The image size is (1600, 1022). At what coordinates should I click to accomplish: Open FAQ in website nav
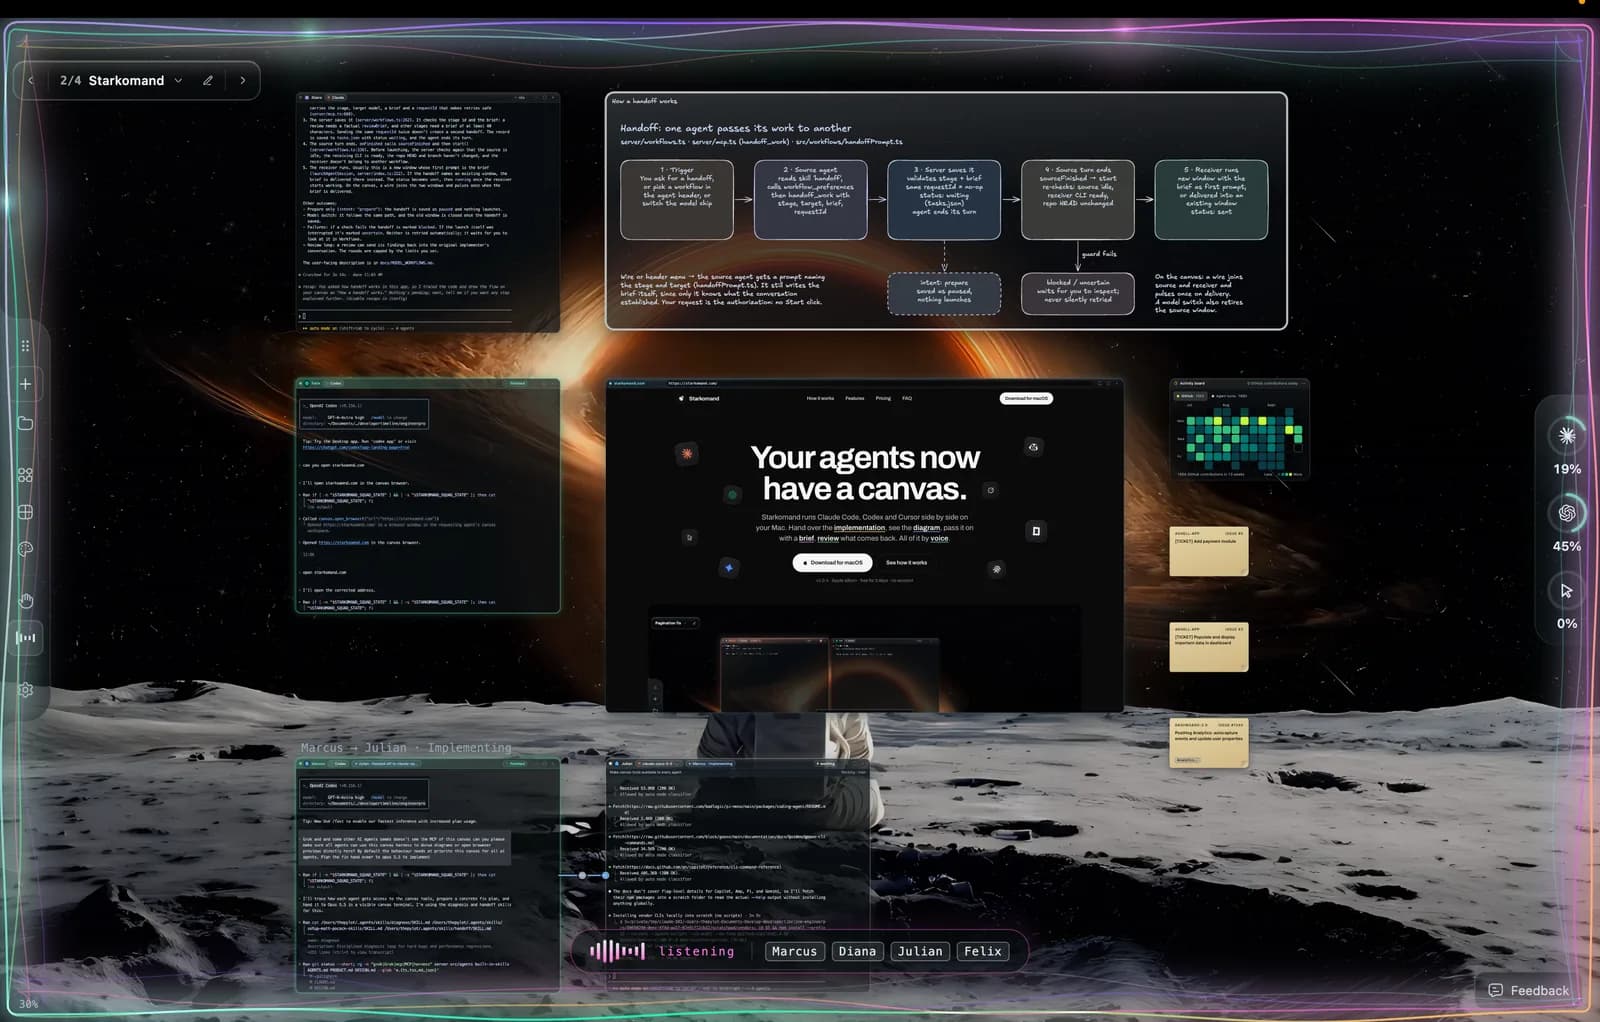tap(907, 399)
